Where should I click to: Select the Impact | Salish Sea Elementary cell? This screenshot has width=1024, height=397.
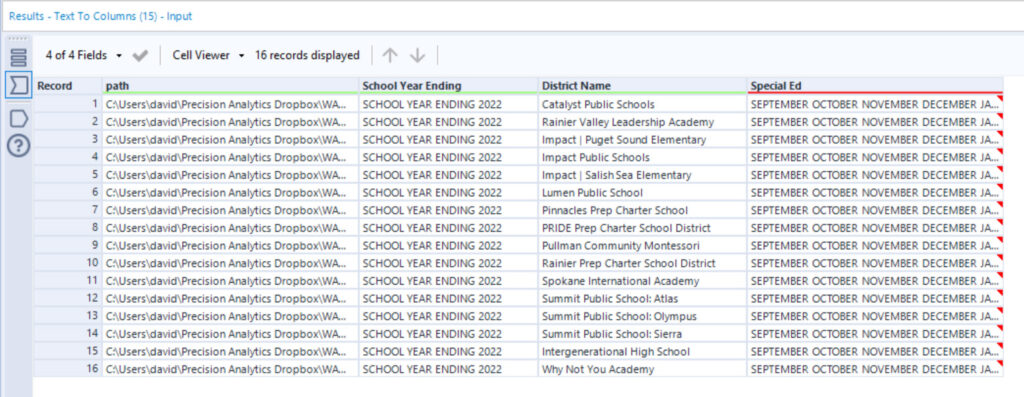click(x=643, y=175)
